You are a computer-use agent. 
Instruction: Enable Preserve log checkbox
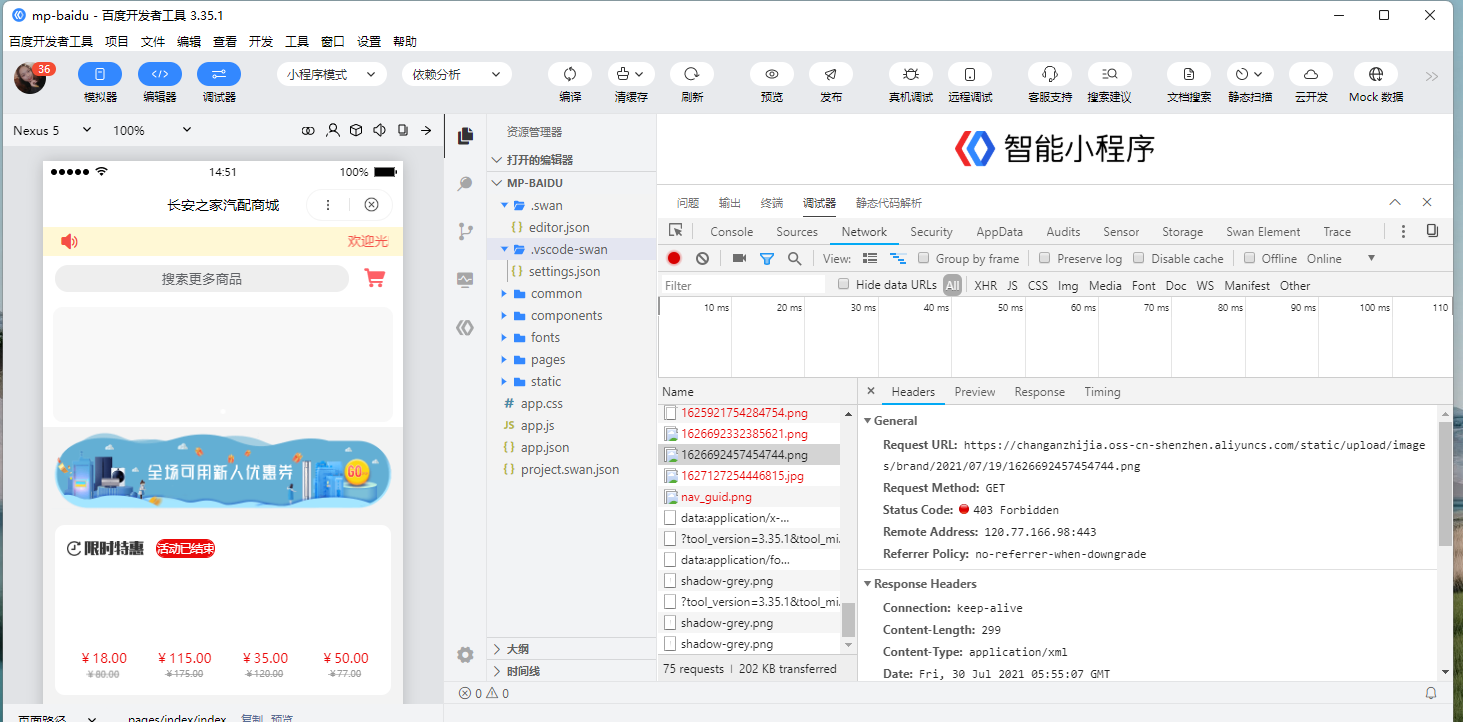(1044, 258)
